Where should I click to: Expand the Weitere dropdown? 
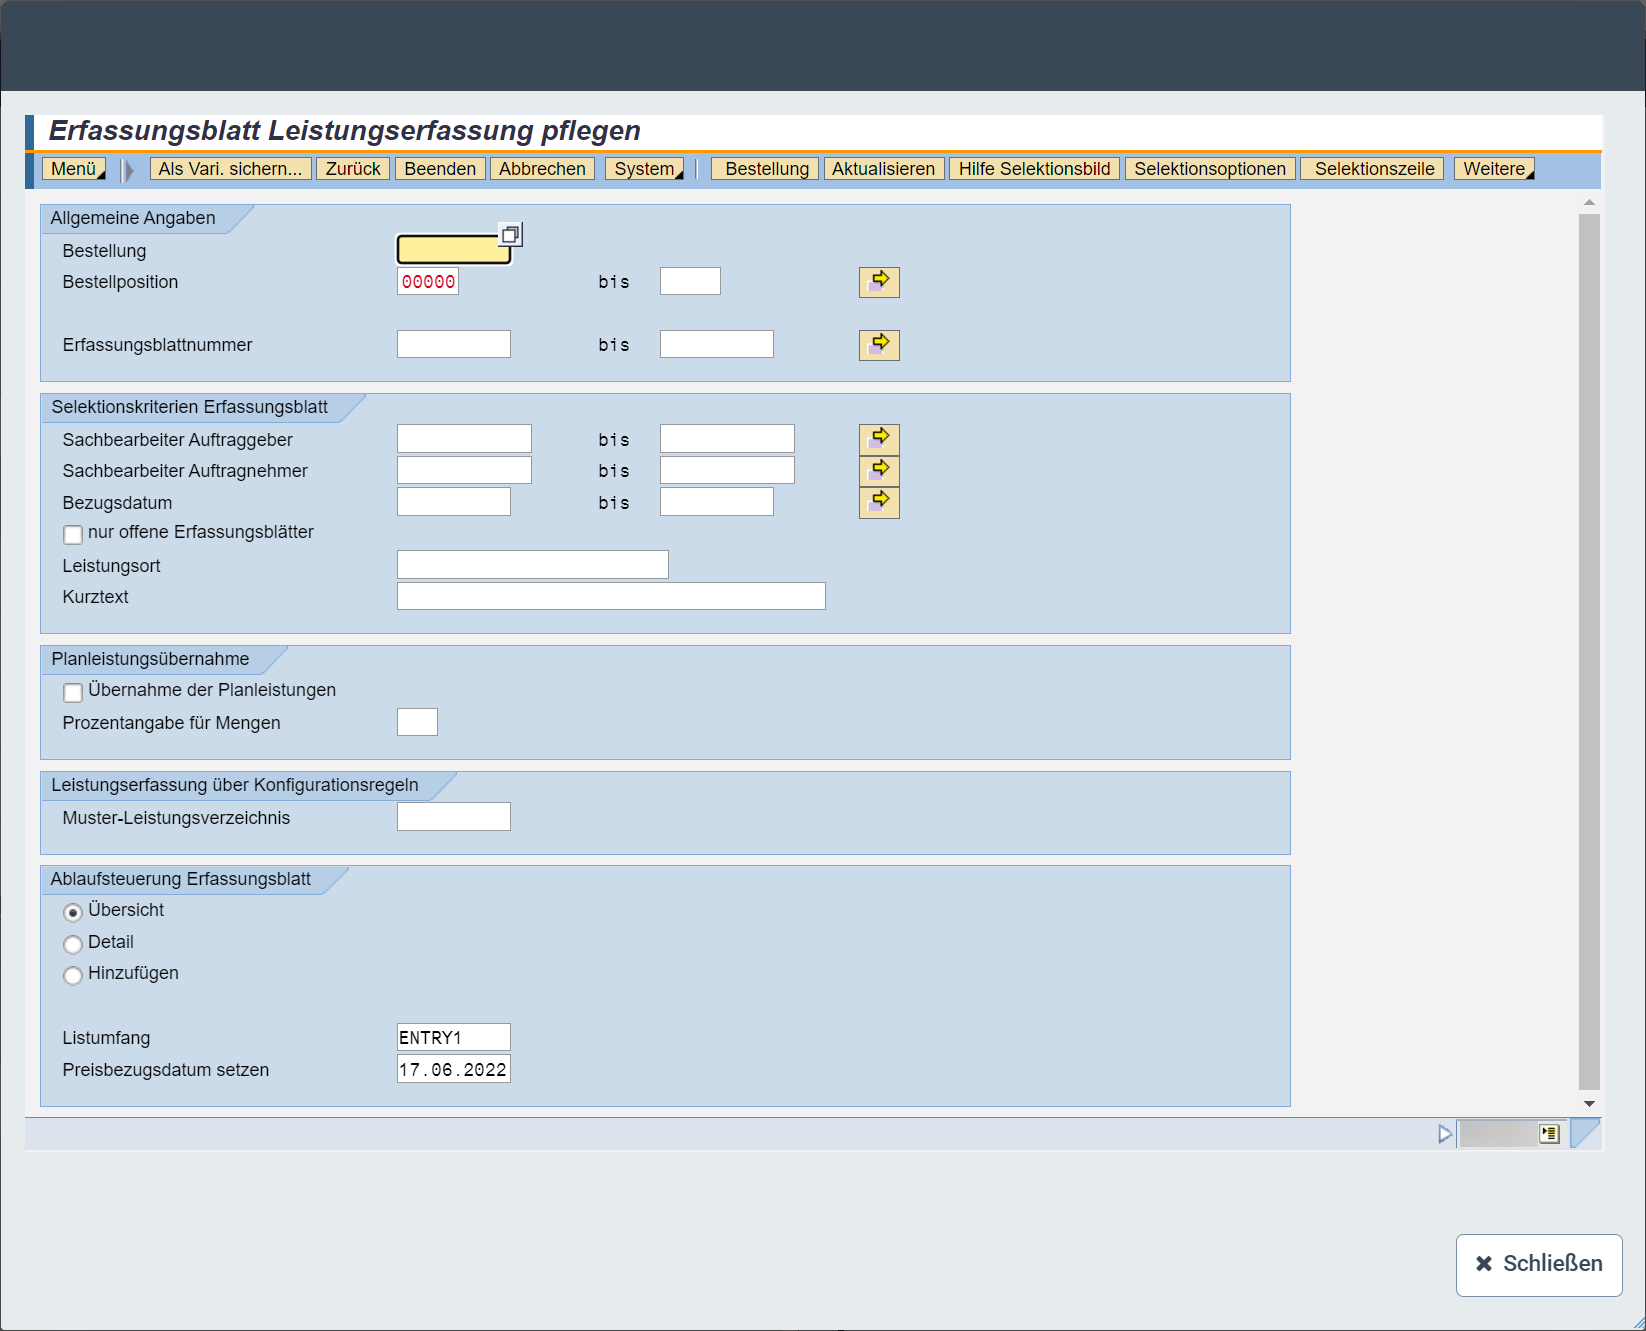[1494, 169]
